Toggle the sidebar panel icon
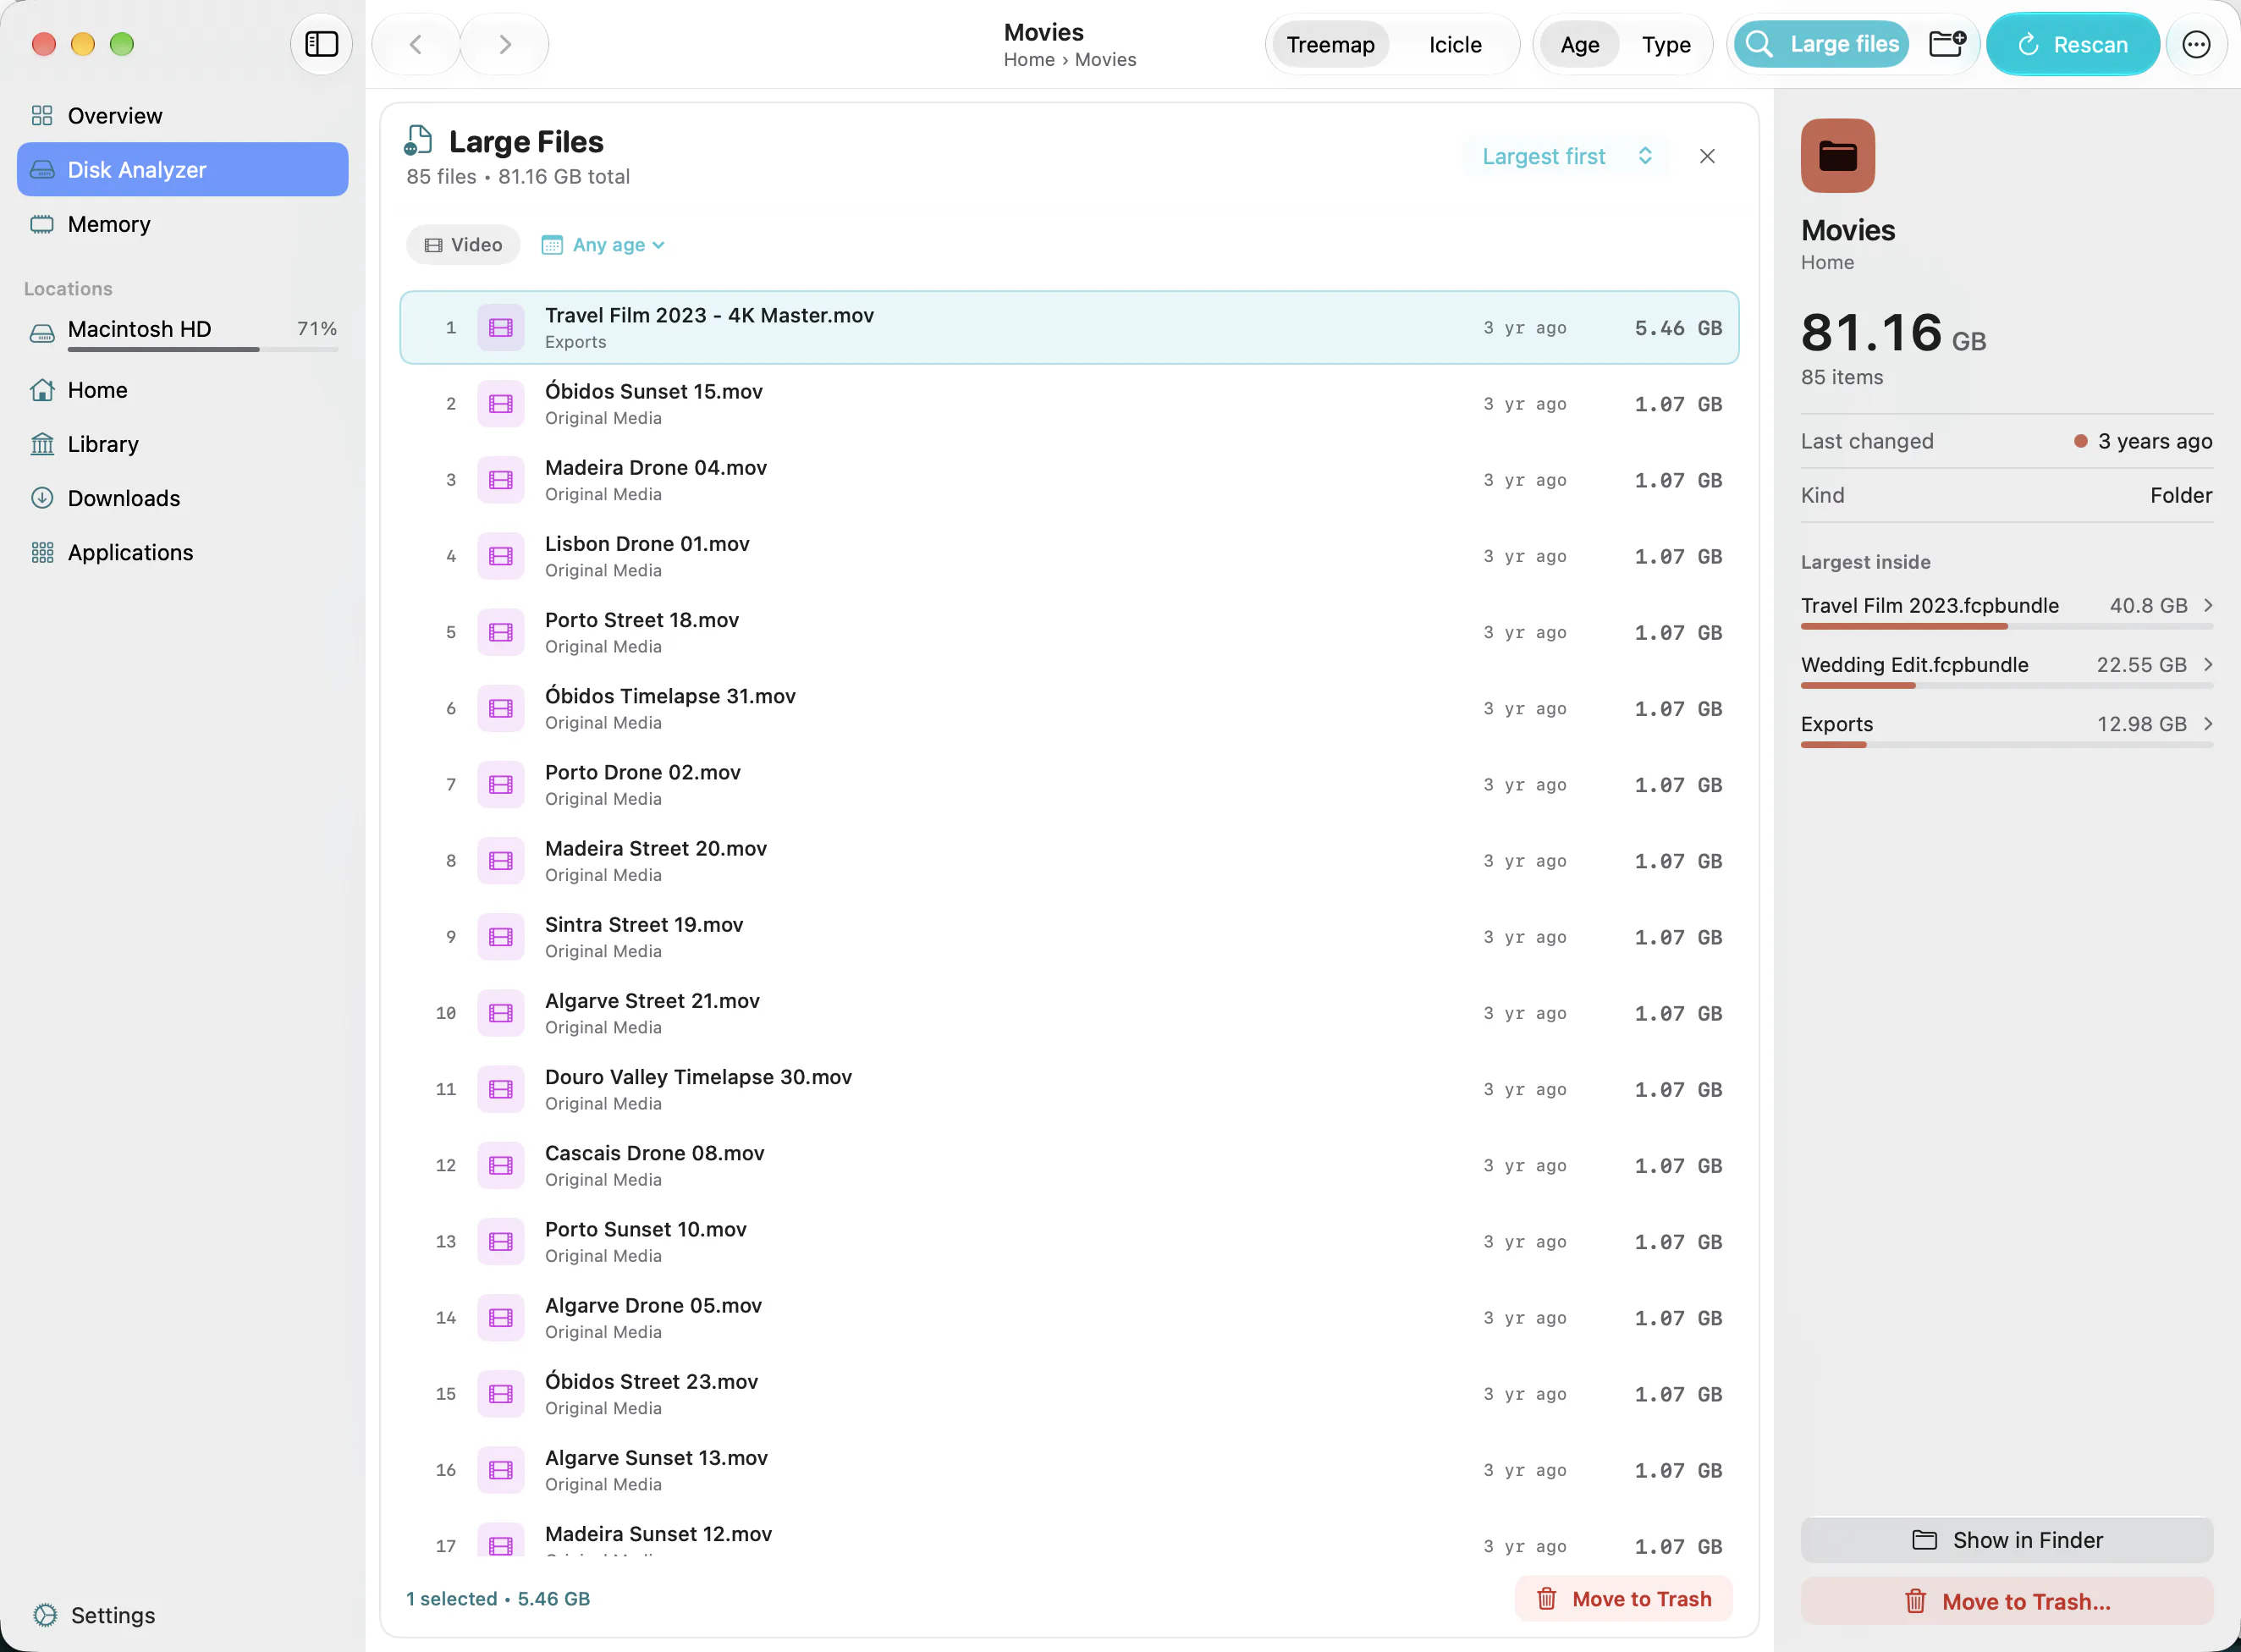The height and width of the screenshot is (1652, 2241). tap(321, 44)
